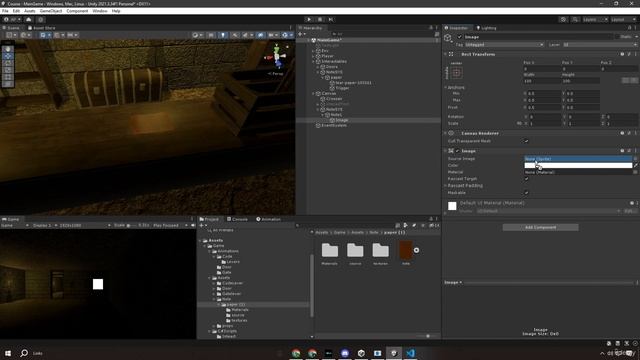This screenshot has width=640, height=360.
Task: Select the Move tool in scene overlay
Action: coord(8,56)
